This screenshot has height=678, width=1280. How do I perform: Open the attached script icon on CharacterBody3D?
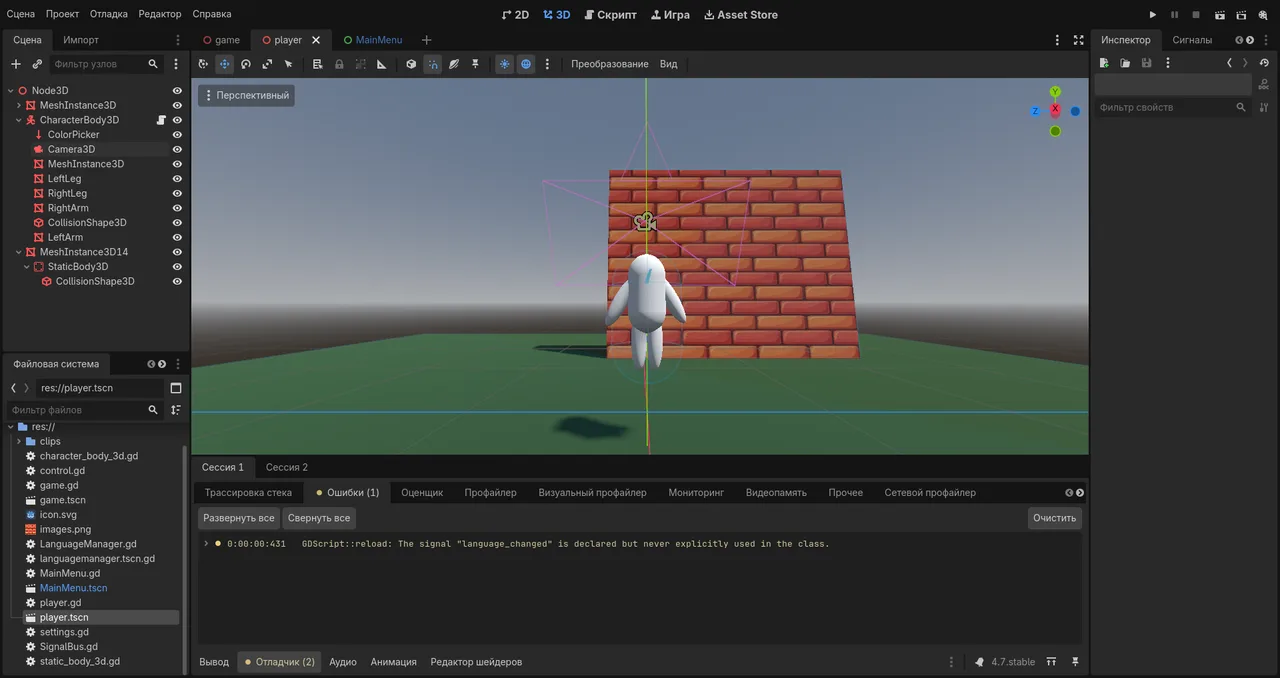161,120
